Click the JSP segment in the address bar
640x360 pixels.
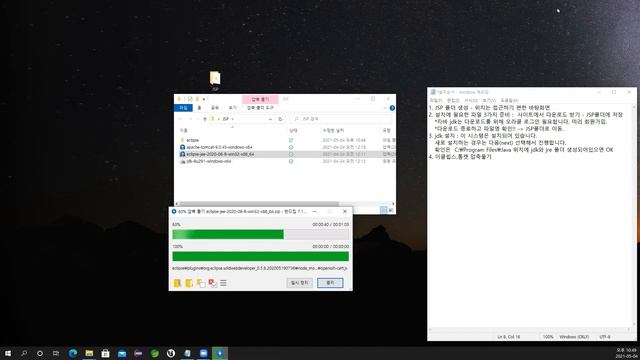point(225,119)
